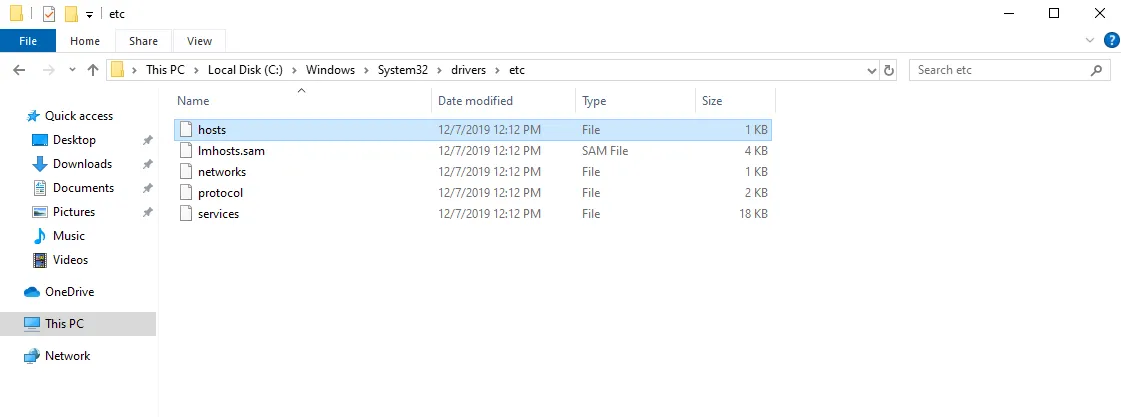Click the protocol file icon
This screenshot has width=1121, height=417.
tap(186, 192)
